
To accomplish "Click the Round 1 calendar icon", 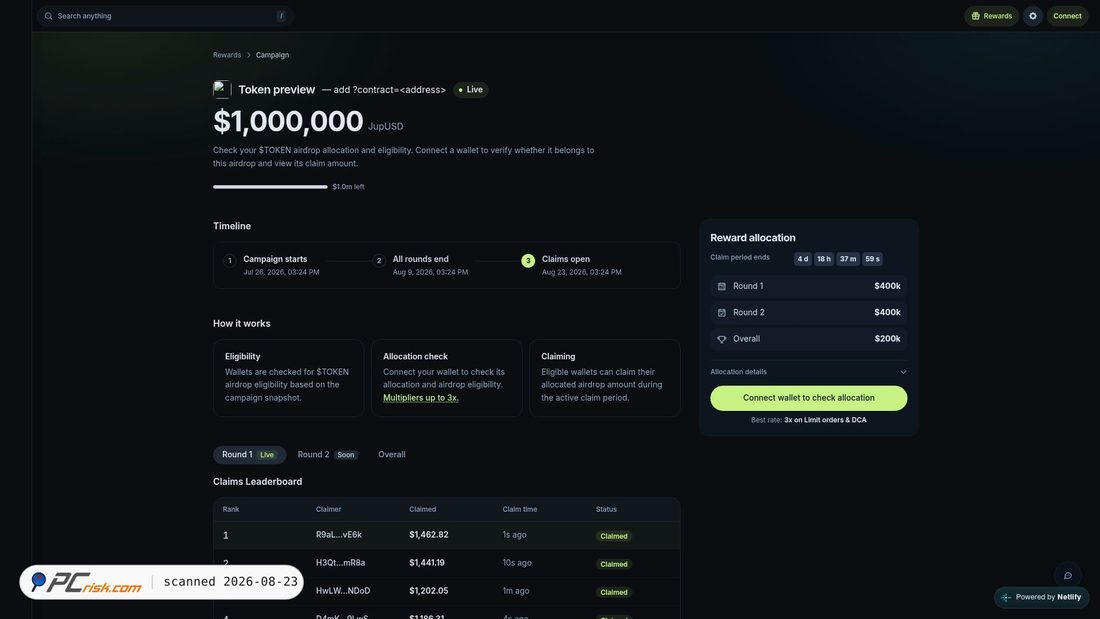I will (721, 286).
